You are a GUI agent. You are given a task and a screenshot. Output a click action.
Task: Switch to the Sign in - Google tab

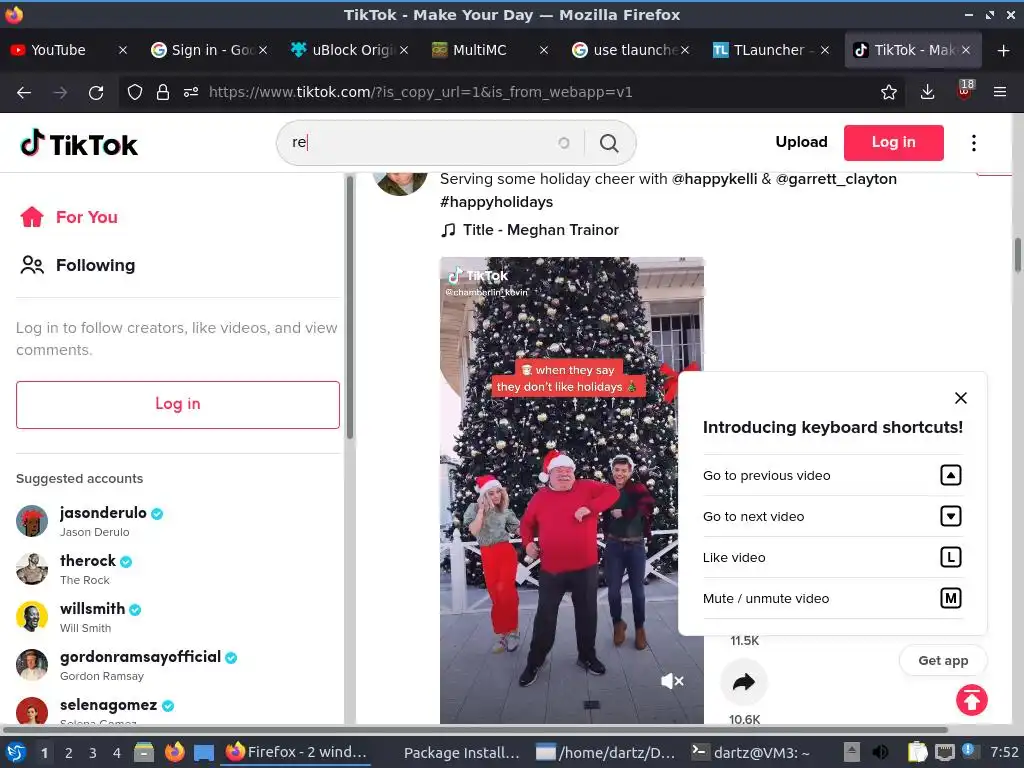(x=202, y=50)
